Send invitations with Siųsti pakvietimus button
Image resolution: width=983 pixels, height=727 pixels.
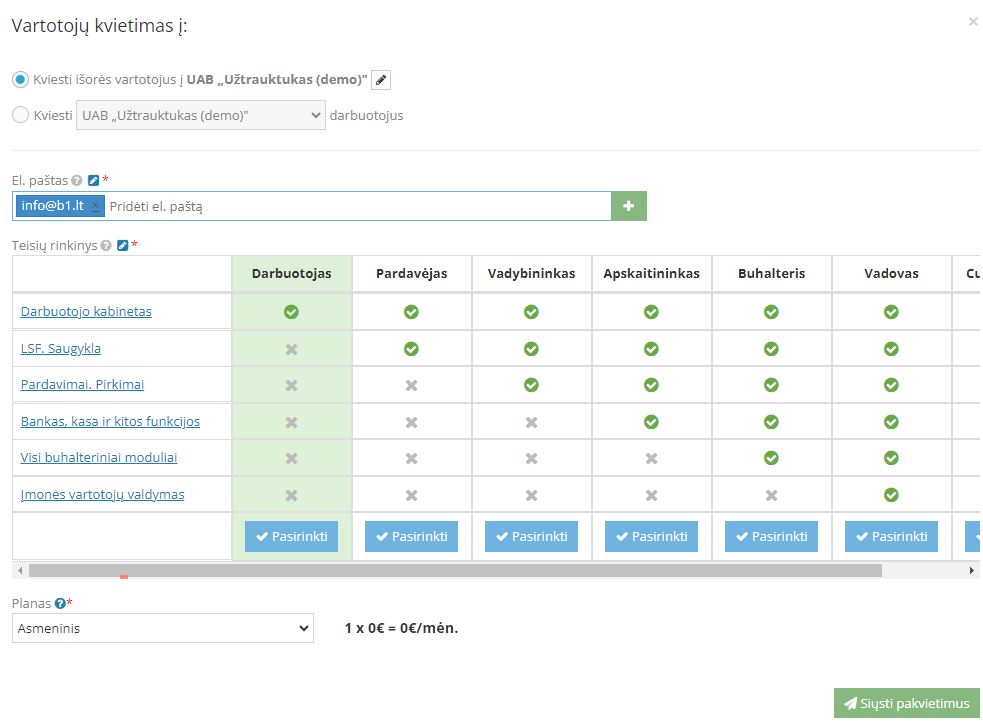(906, 703)
